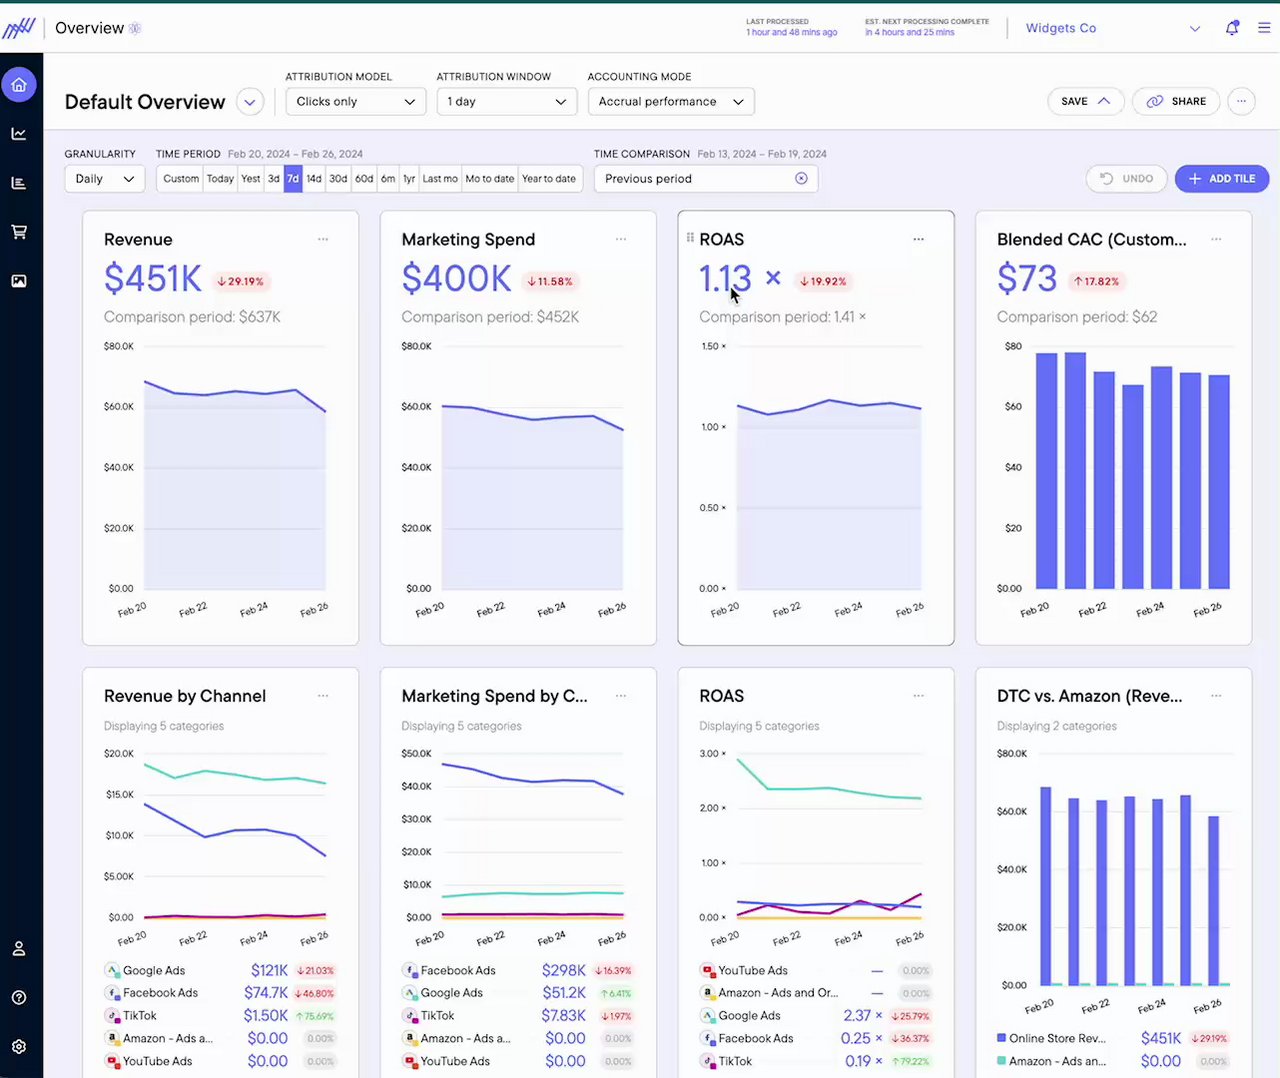1280x1078 pixels.
Task: Click the icon beside the Overview title
Action: 135,28
